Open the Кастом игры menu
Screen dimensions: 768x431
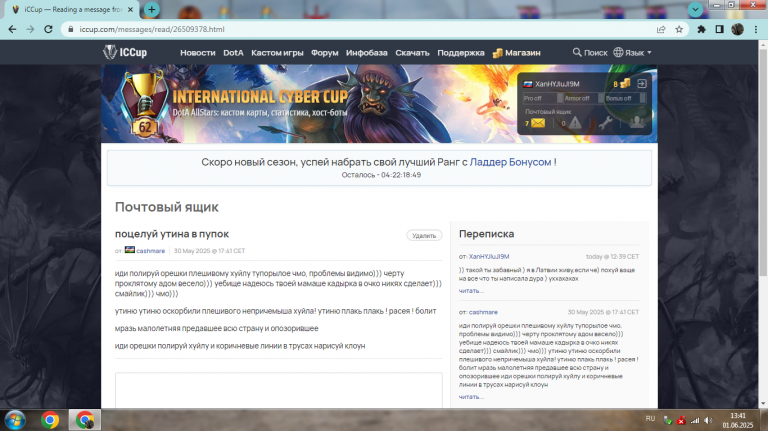pyautogui.click(x=277, y=52)
